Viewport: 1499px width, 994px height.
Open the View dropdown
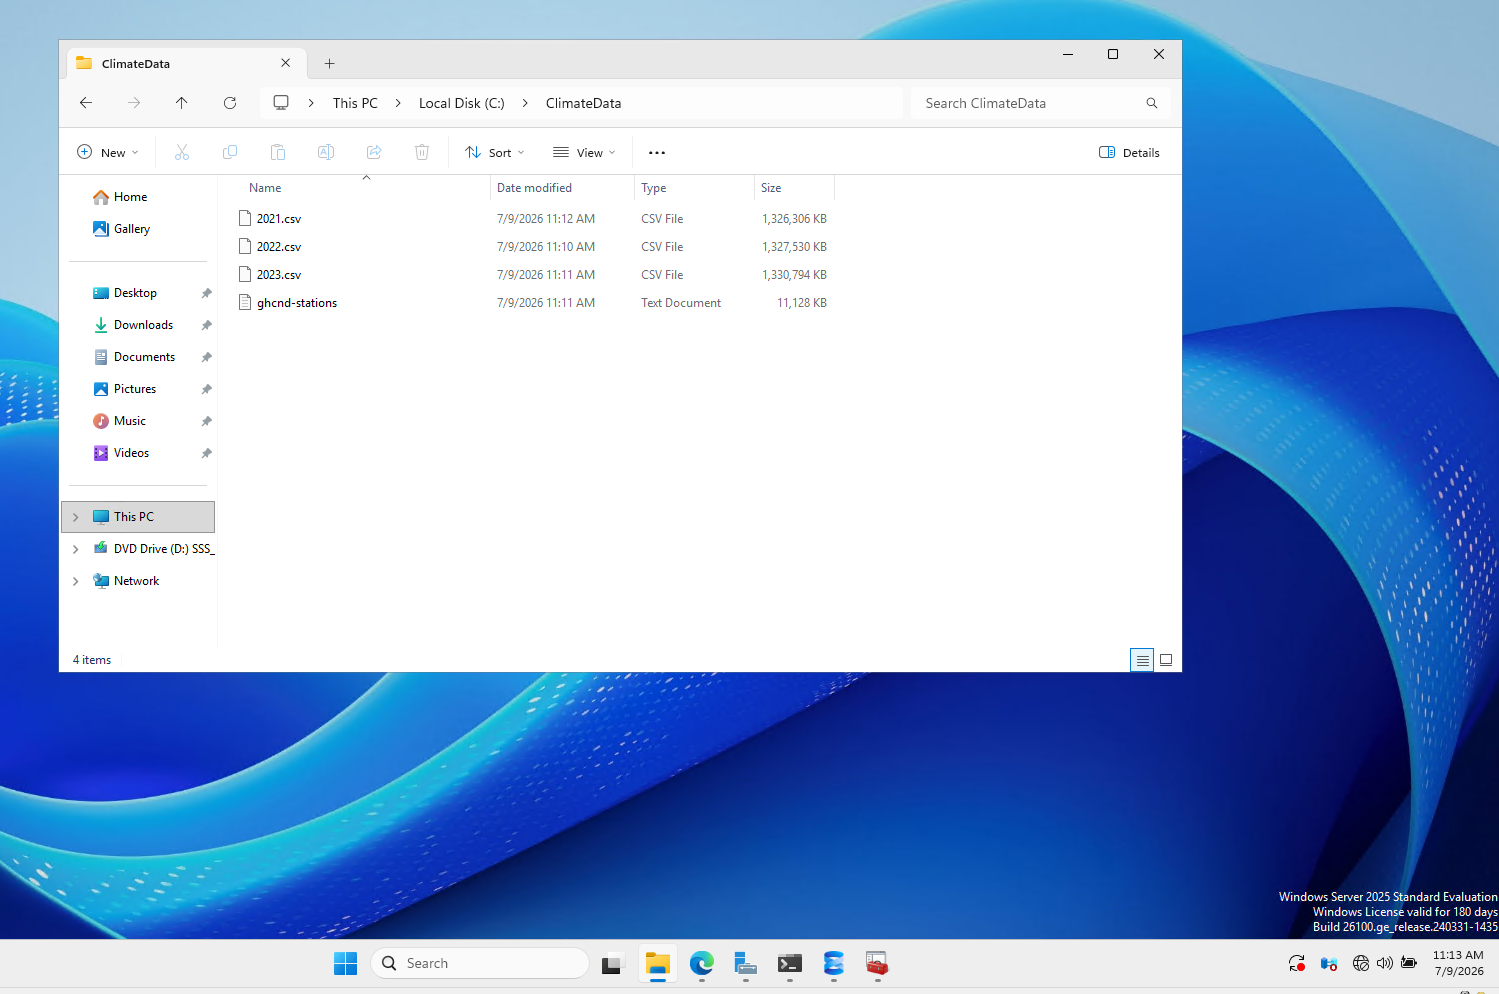pos(584,153)
